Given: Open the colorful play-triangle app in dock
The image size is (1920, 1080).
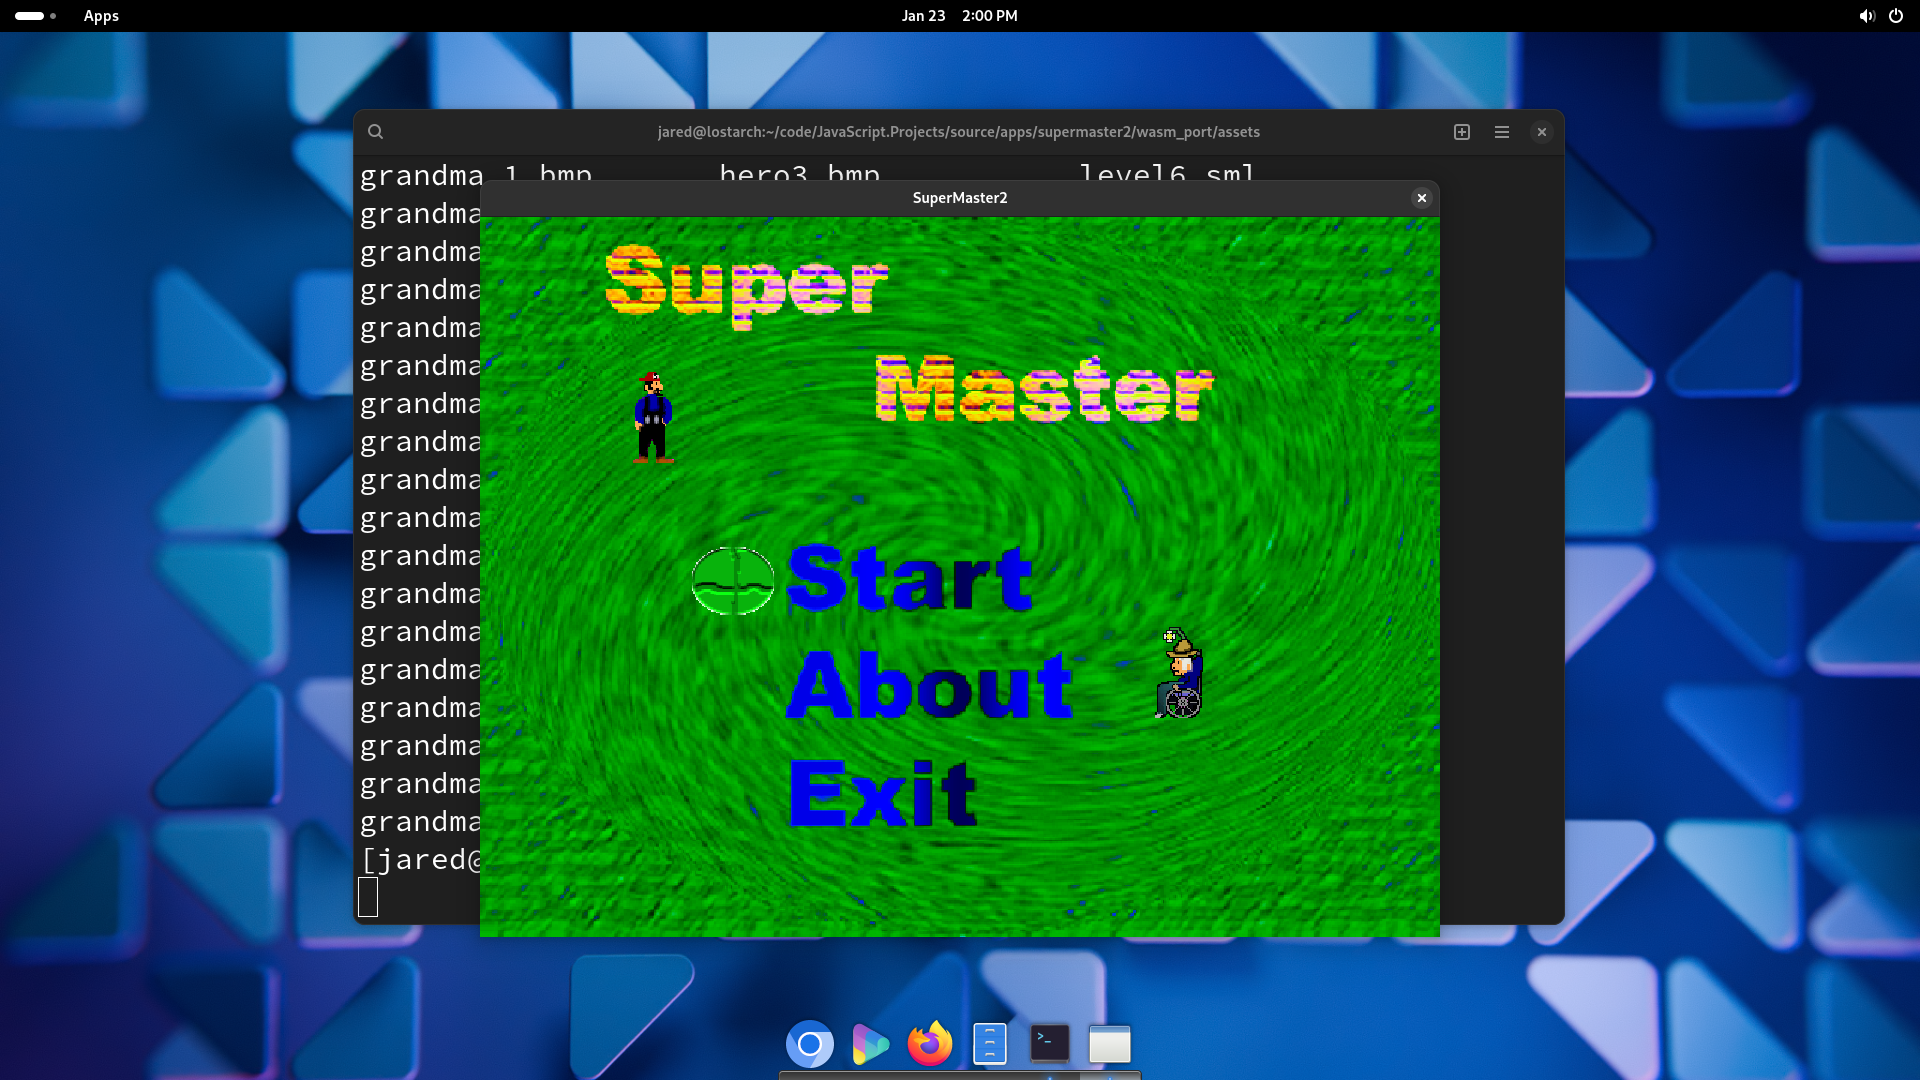Looking at the screenshot, I should tap(870, 1045).
